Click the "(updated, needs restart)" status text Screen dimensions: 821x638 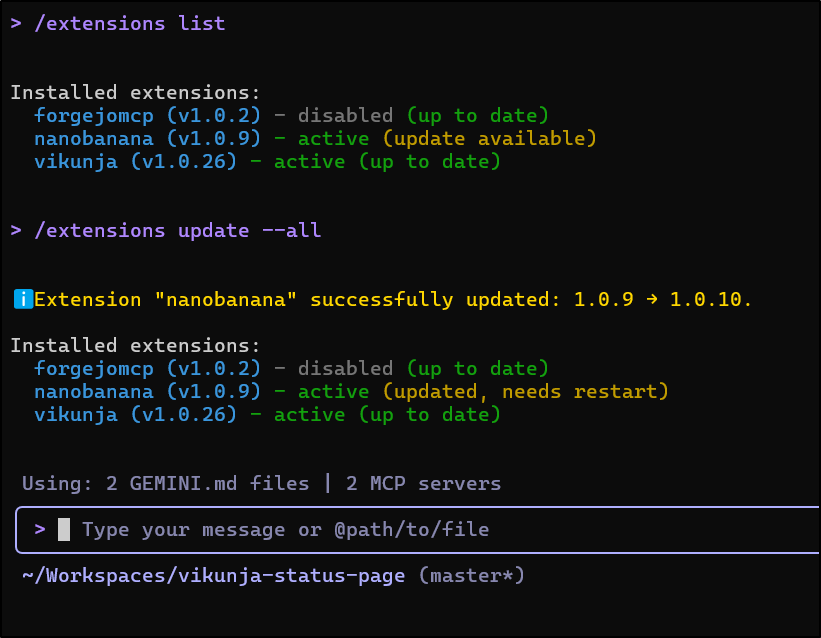(x=525, y=391)
